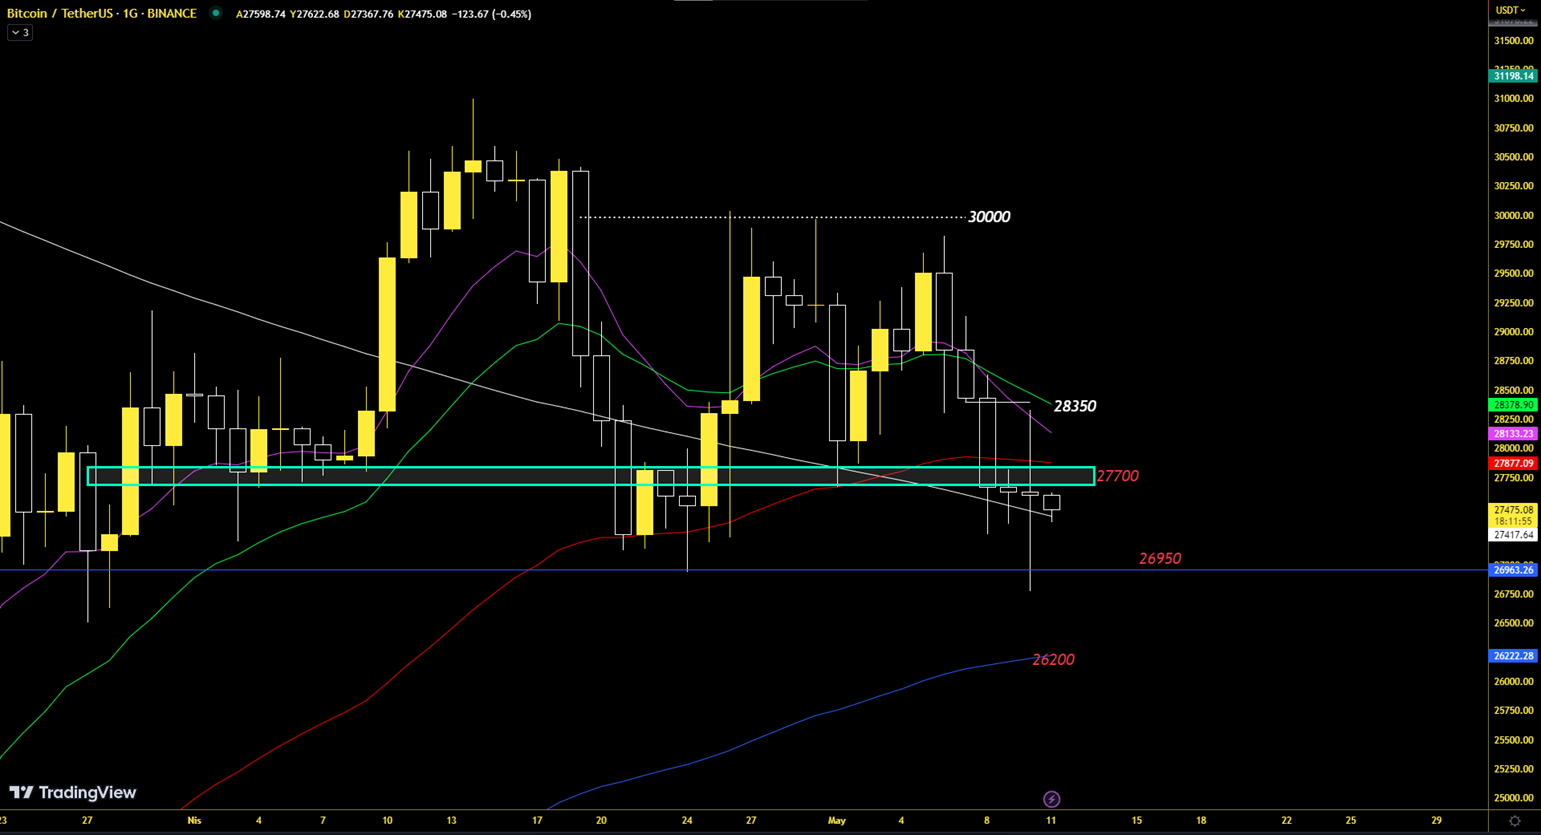Click the blue 26963.26 price label
Viewport: 1541px width, 835px height.
[x=1513, y=570]
